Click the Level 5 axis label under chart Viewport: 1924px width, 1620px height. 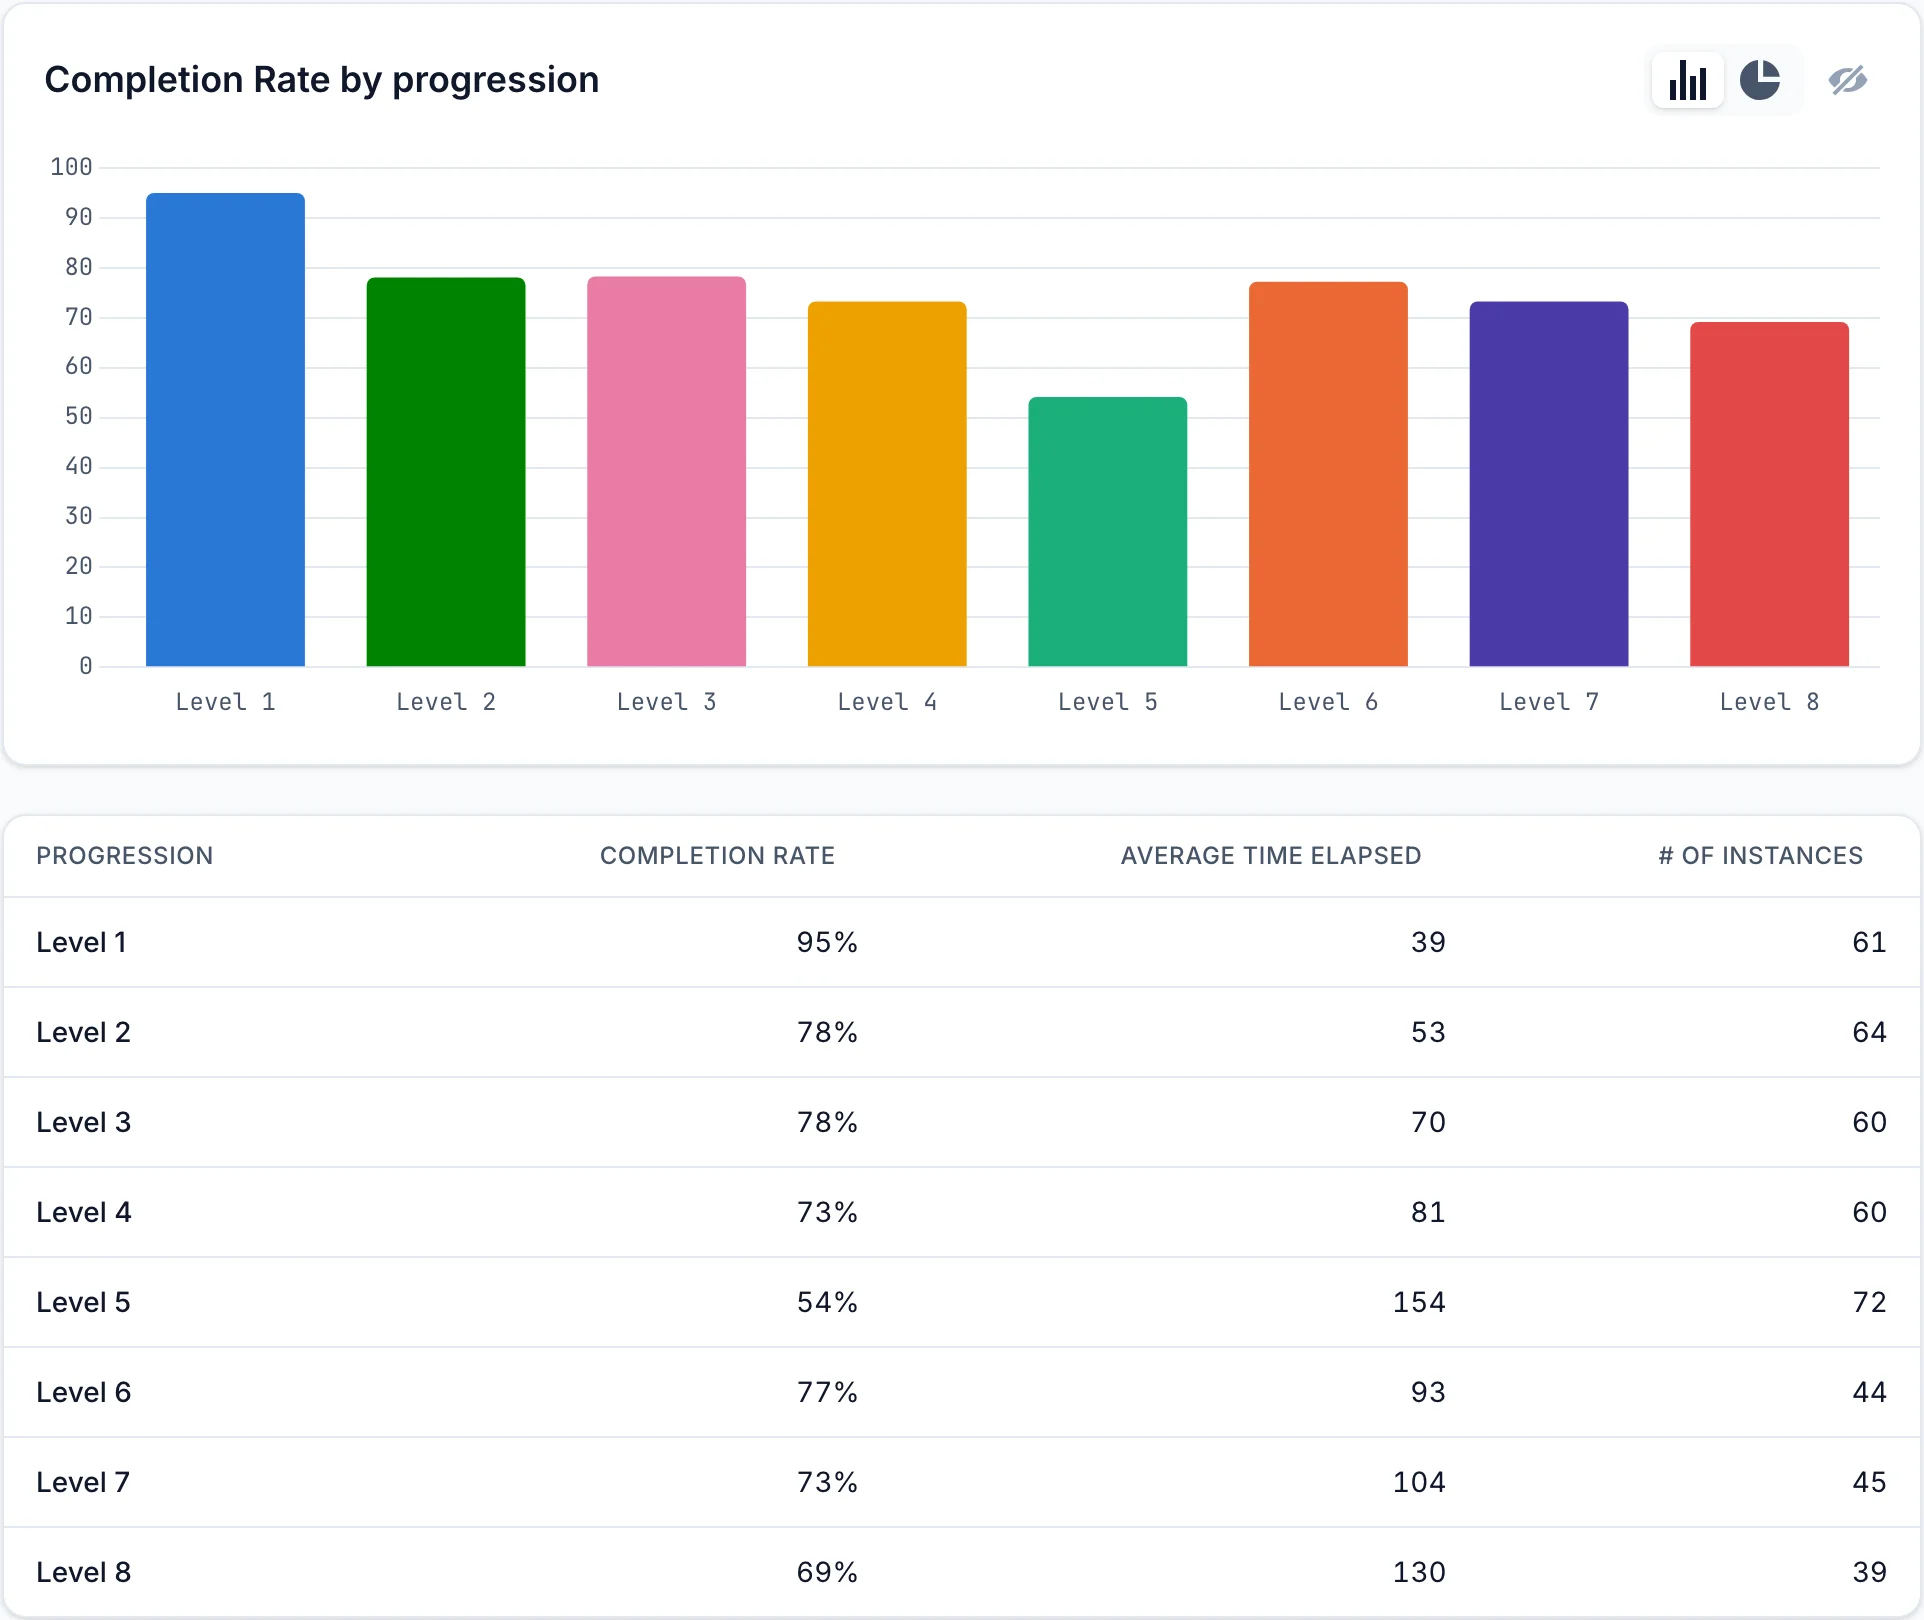click(x=1108, y=702)
